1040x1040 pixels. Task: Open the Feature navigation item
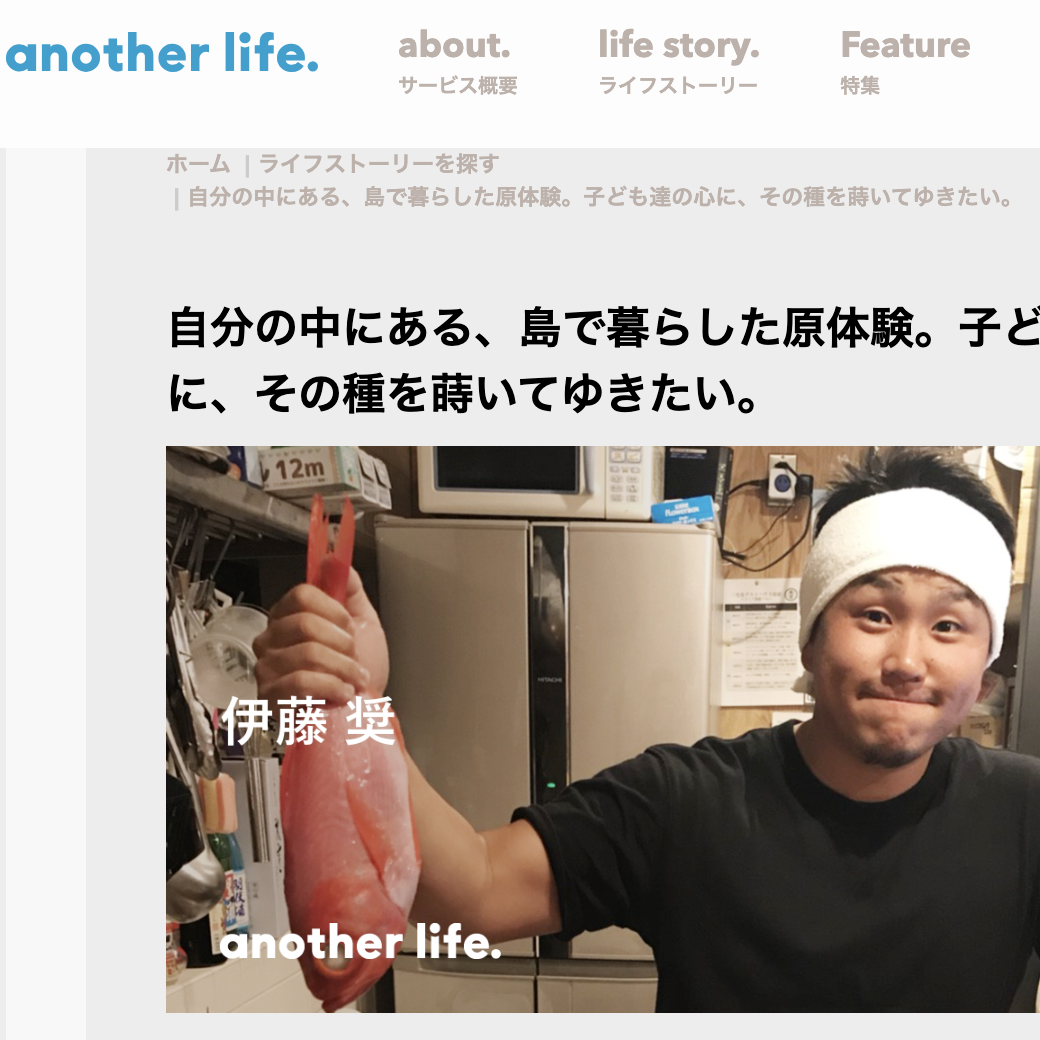(905, 45)
